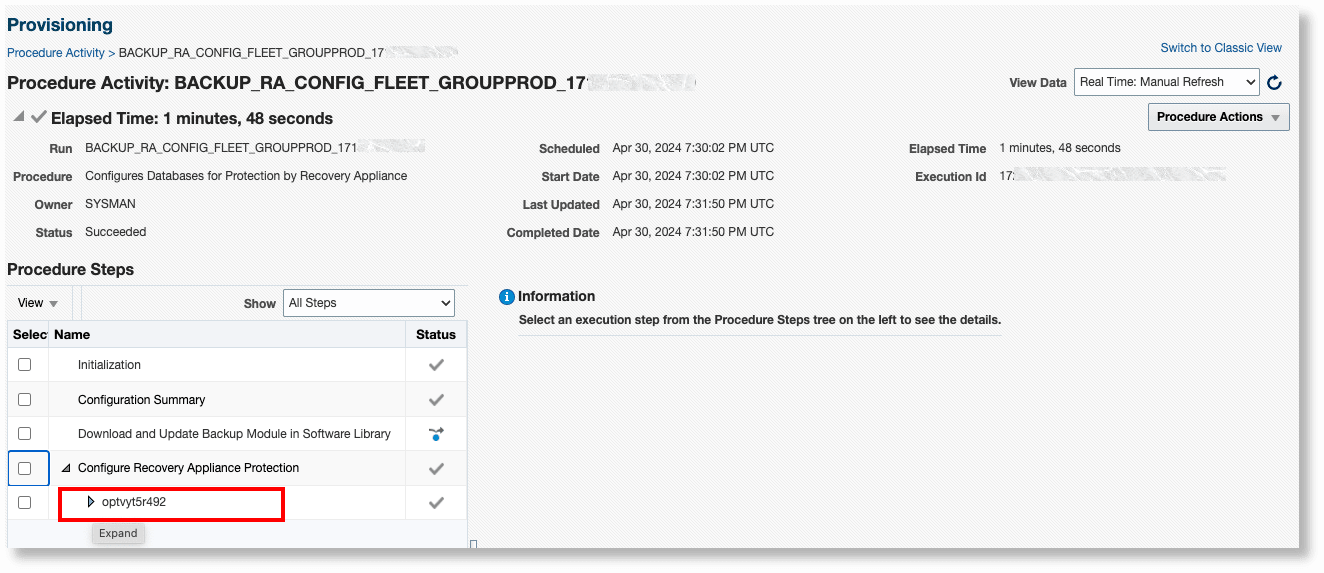Click the Initialization row success checkmark

coord(436,365)
